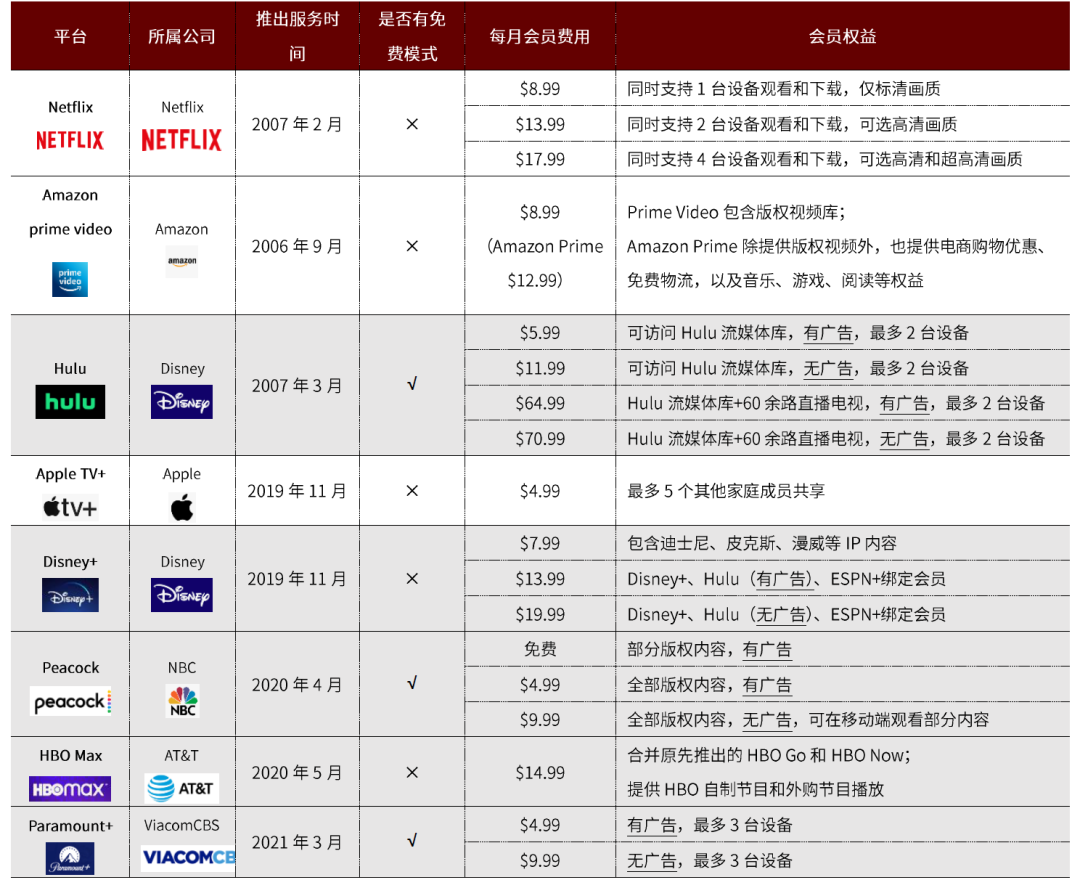Click the black Apple company logo

(182, 507)
